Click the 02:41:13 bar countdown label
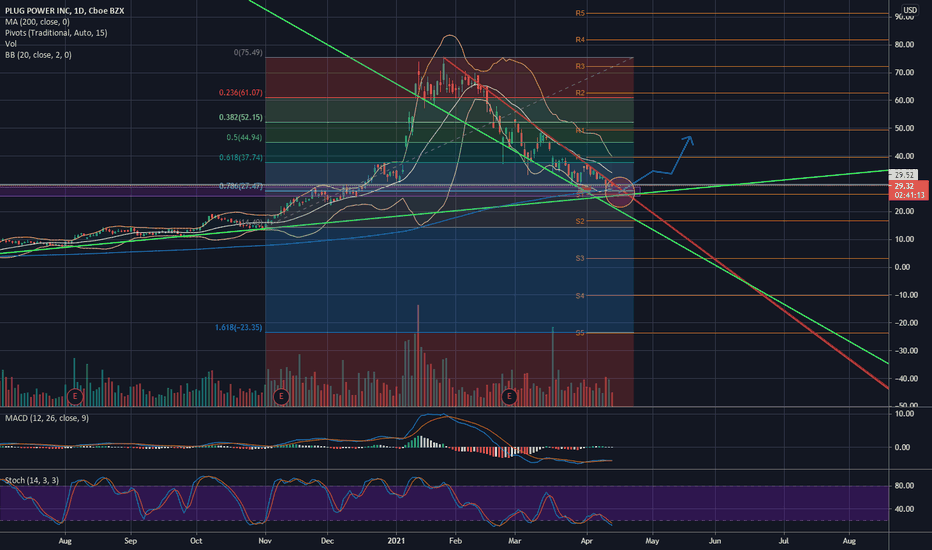The height and width of the screenshot is (550, 932). [x=909, y=195]
